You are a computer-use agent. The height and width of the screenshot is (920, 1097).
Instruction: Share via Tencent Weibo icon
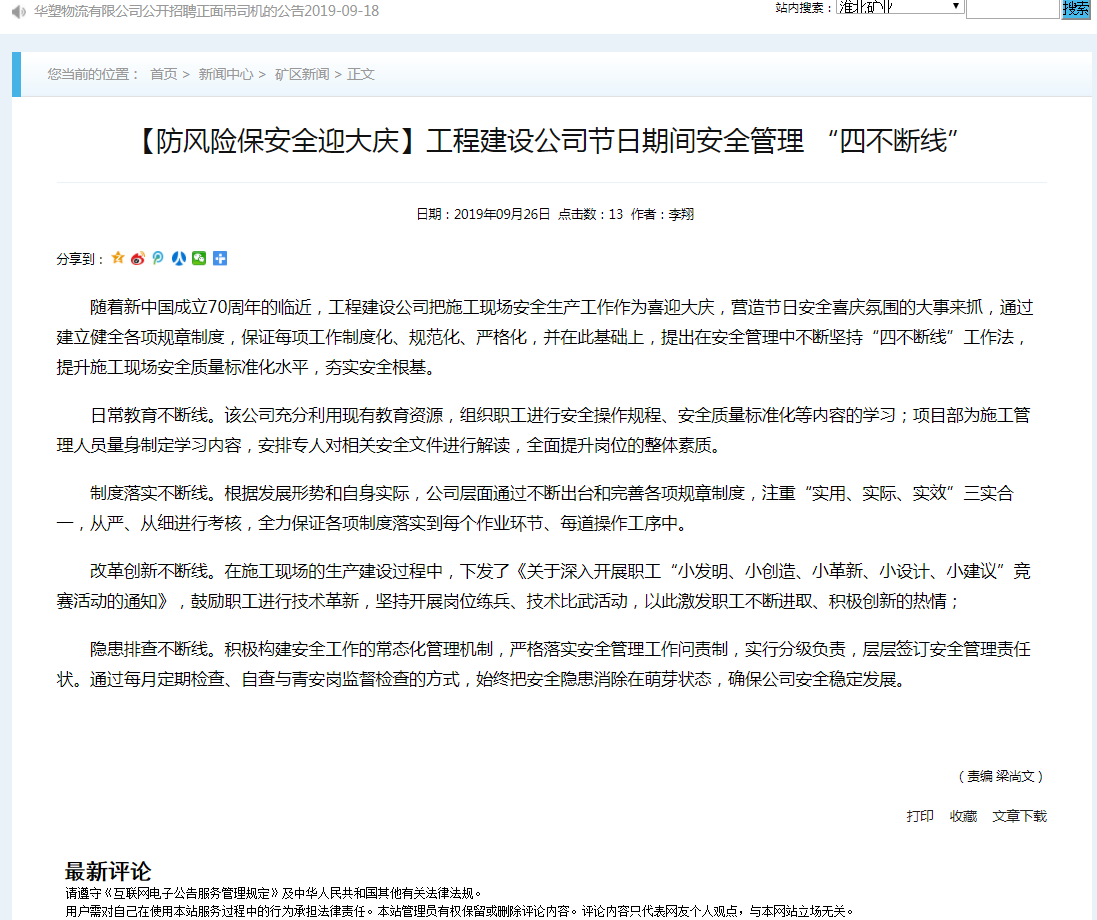tap(158, 258)
